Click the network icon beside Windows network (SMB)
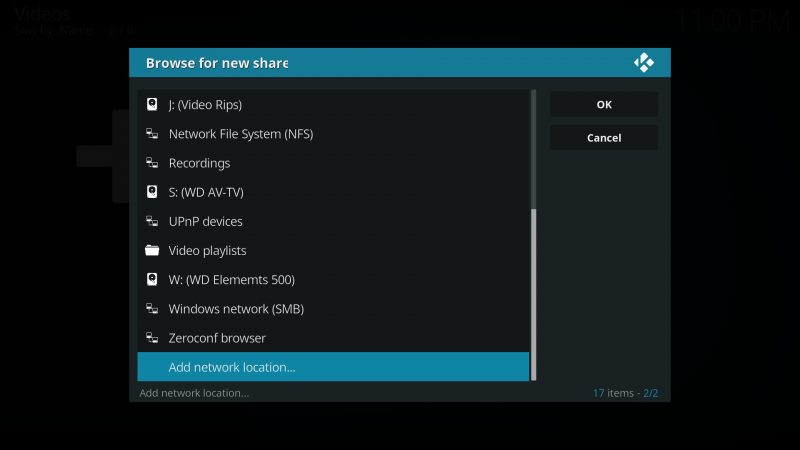Screen dimensions: 800x450 [152, 309]
